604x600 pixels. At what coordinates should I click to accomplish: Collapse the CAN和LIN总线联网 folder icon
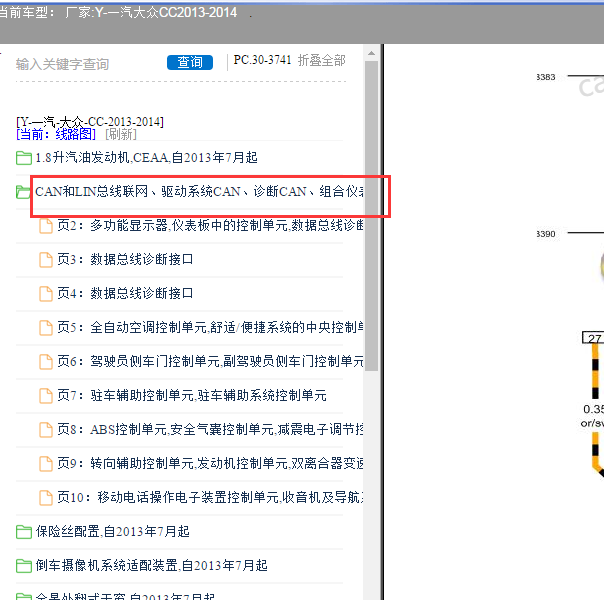pos(23,192)
